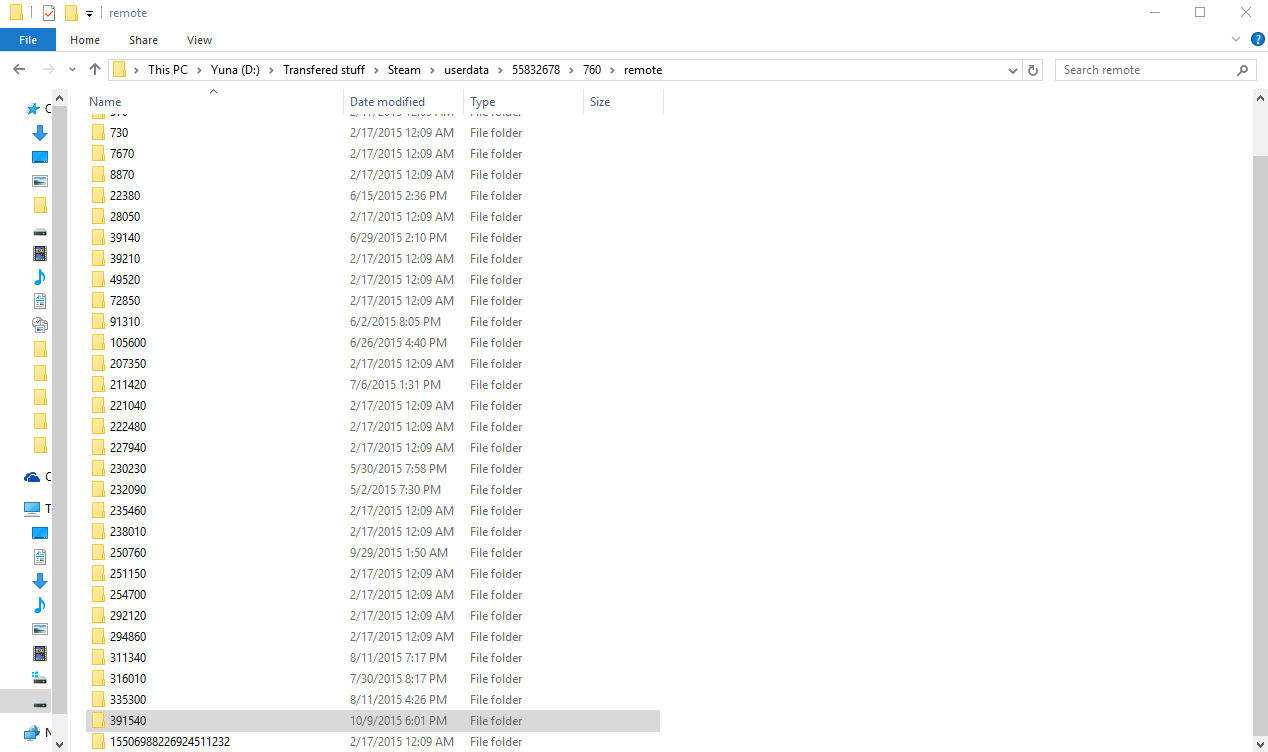Open the recent locations dropdown arrow
Screen dimensions: 1268x752
click(72, 70)
